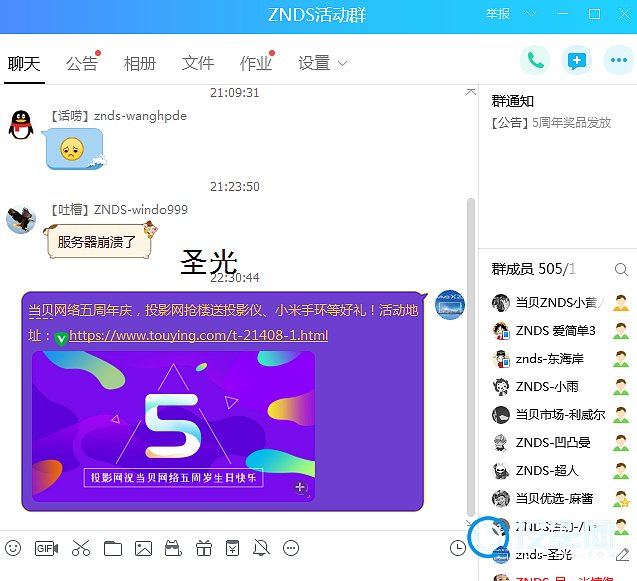Open the touying.com t-21408-1 link

click(198, 335)
